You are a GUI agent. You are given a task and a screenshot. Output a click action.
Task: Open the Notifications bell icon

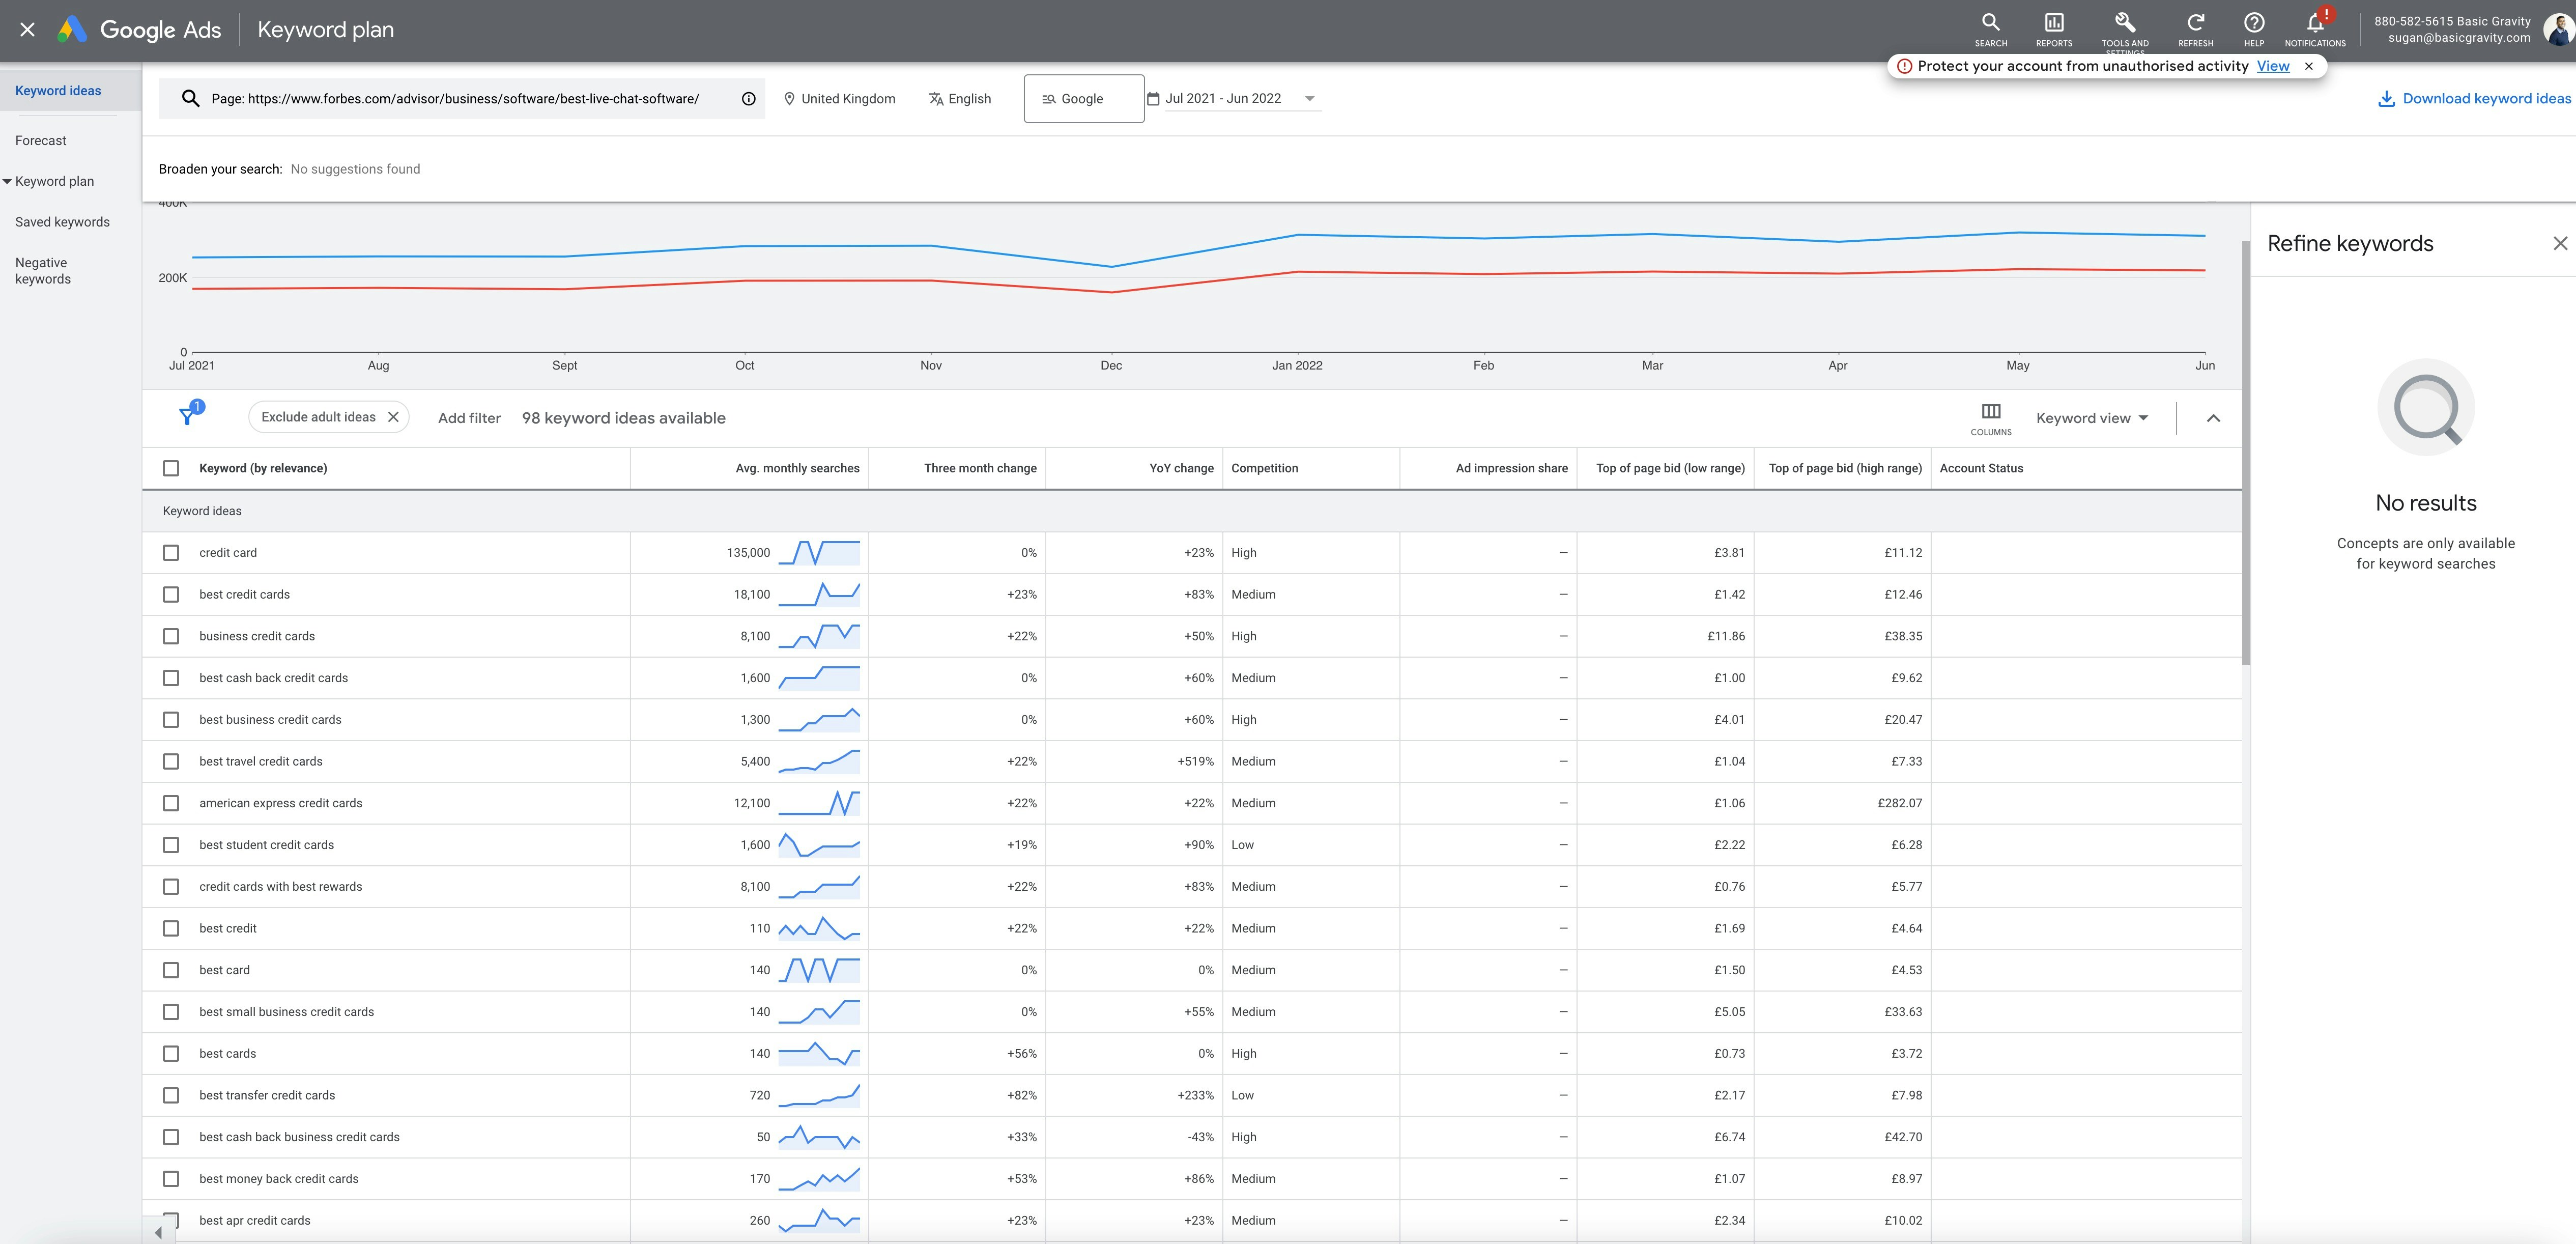[2314, 24]
